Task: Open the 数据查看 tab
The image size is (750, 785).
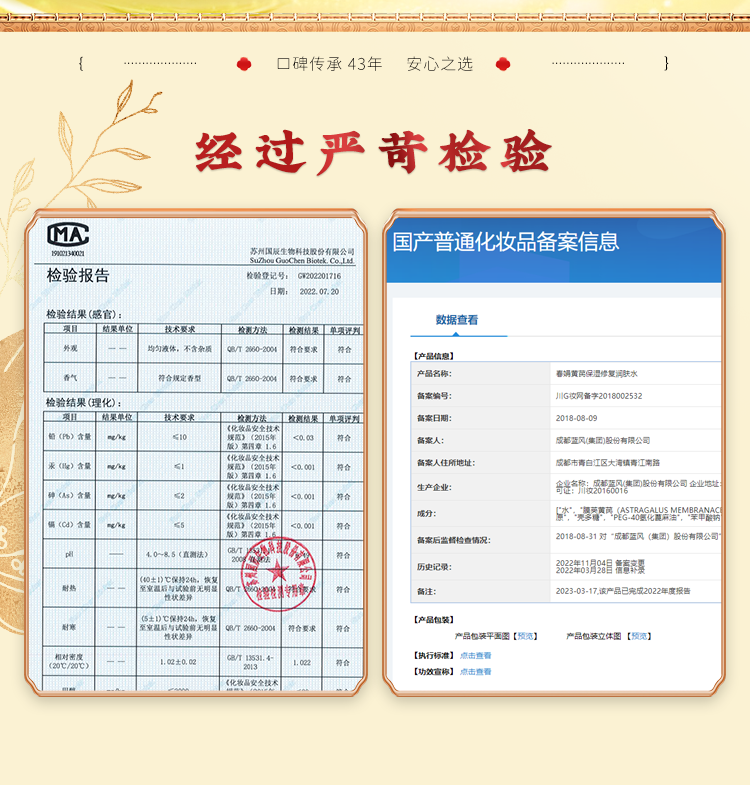Action: 457,320
